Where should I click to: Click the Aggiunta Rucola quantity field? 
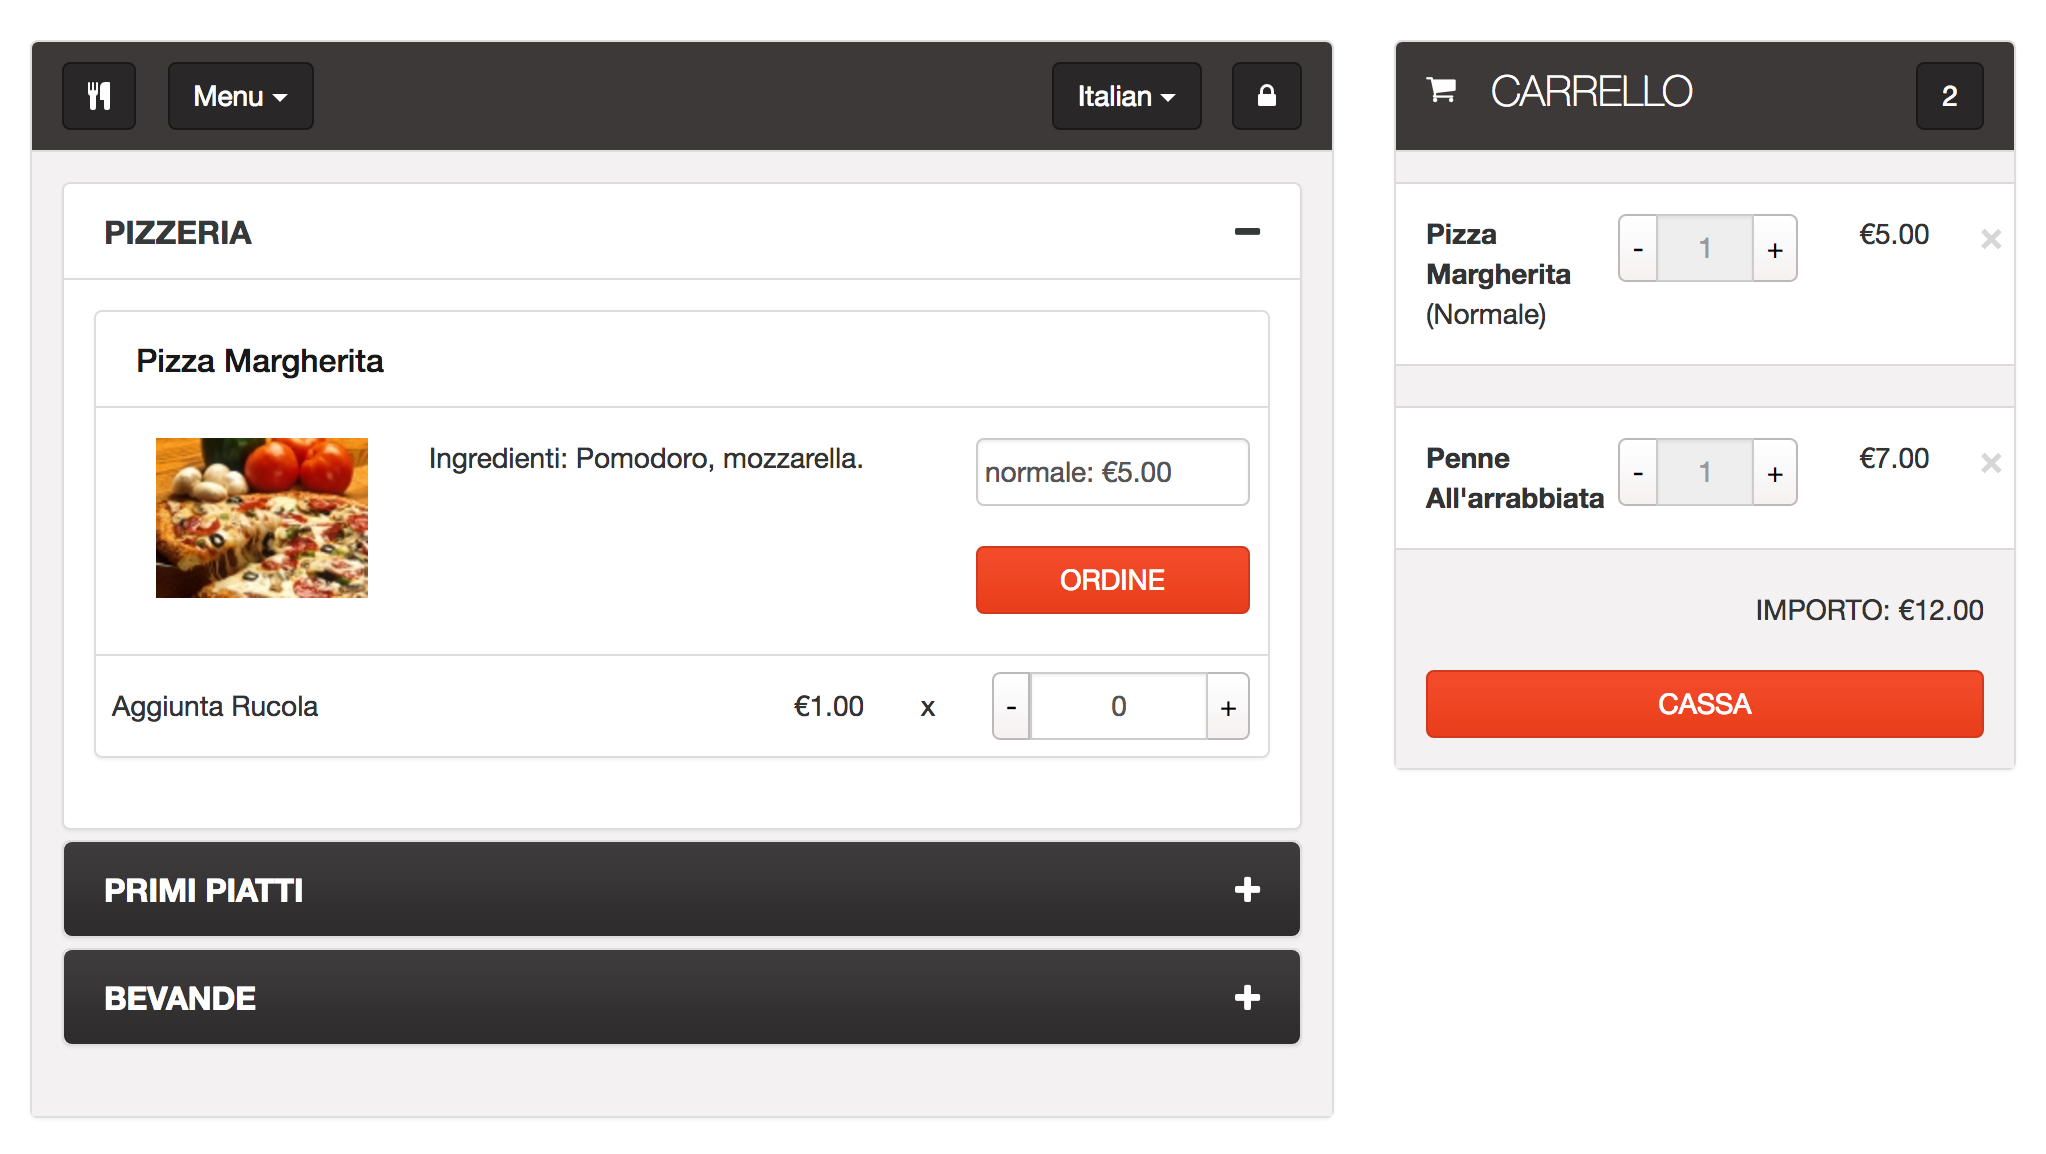coord(1118,707)
